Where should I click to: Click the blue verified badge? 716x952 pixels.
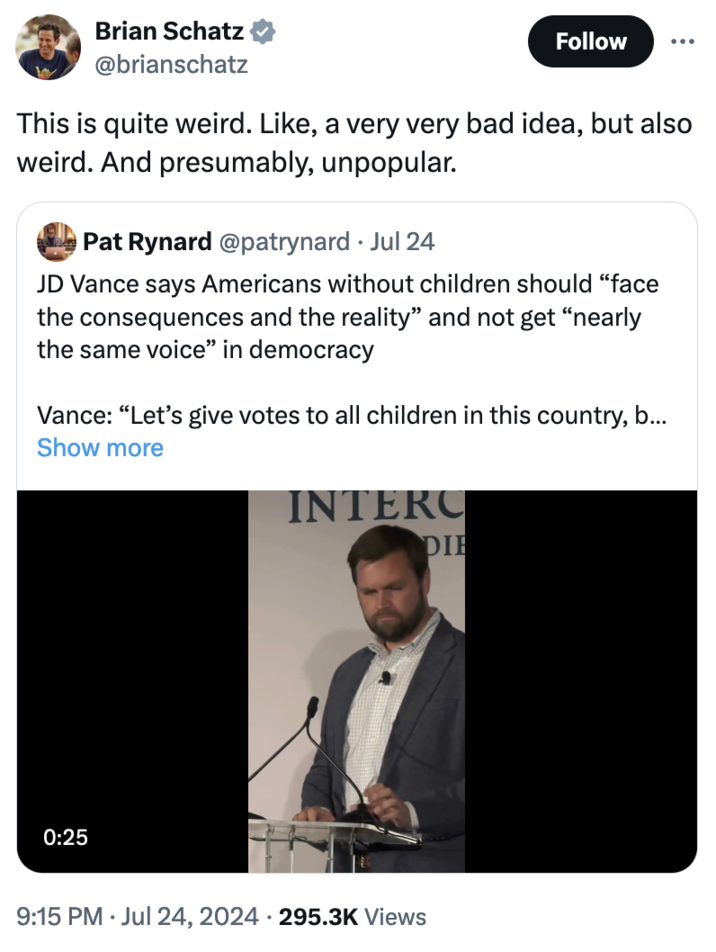pos(262,32)
